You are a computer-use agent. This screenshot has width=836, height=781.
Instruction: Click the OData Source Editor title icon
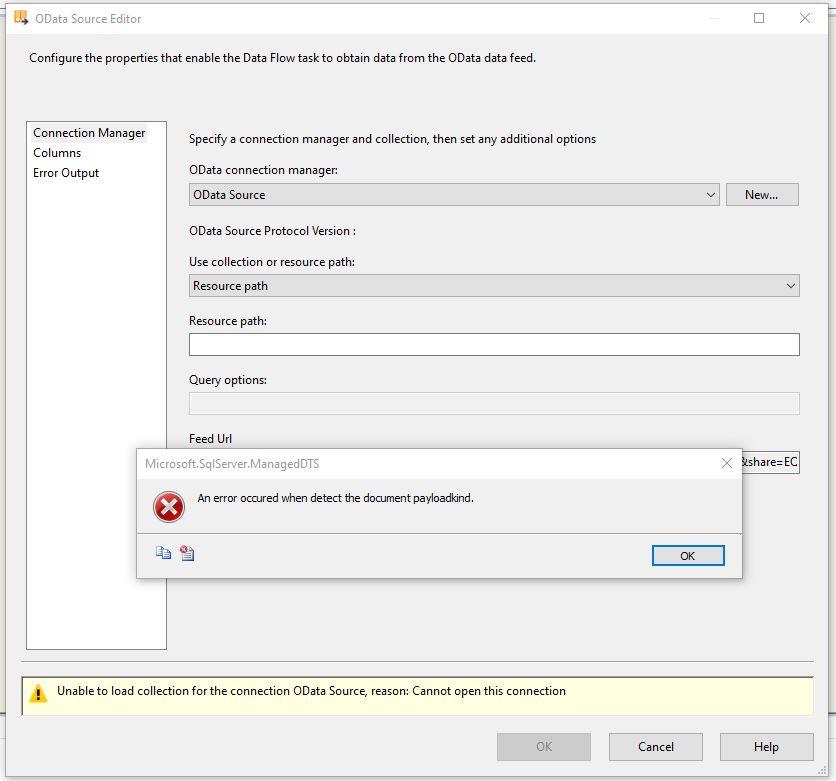(x=20, y=18)
